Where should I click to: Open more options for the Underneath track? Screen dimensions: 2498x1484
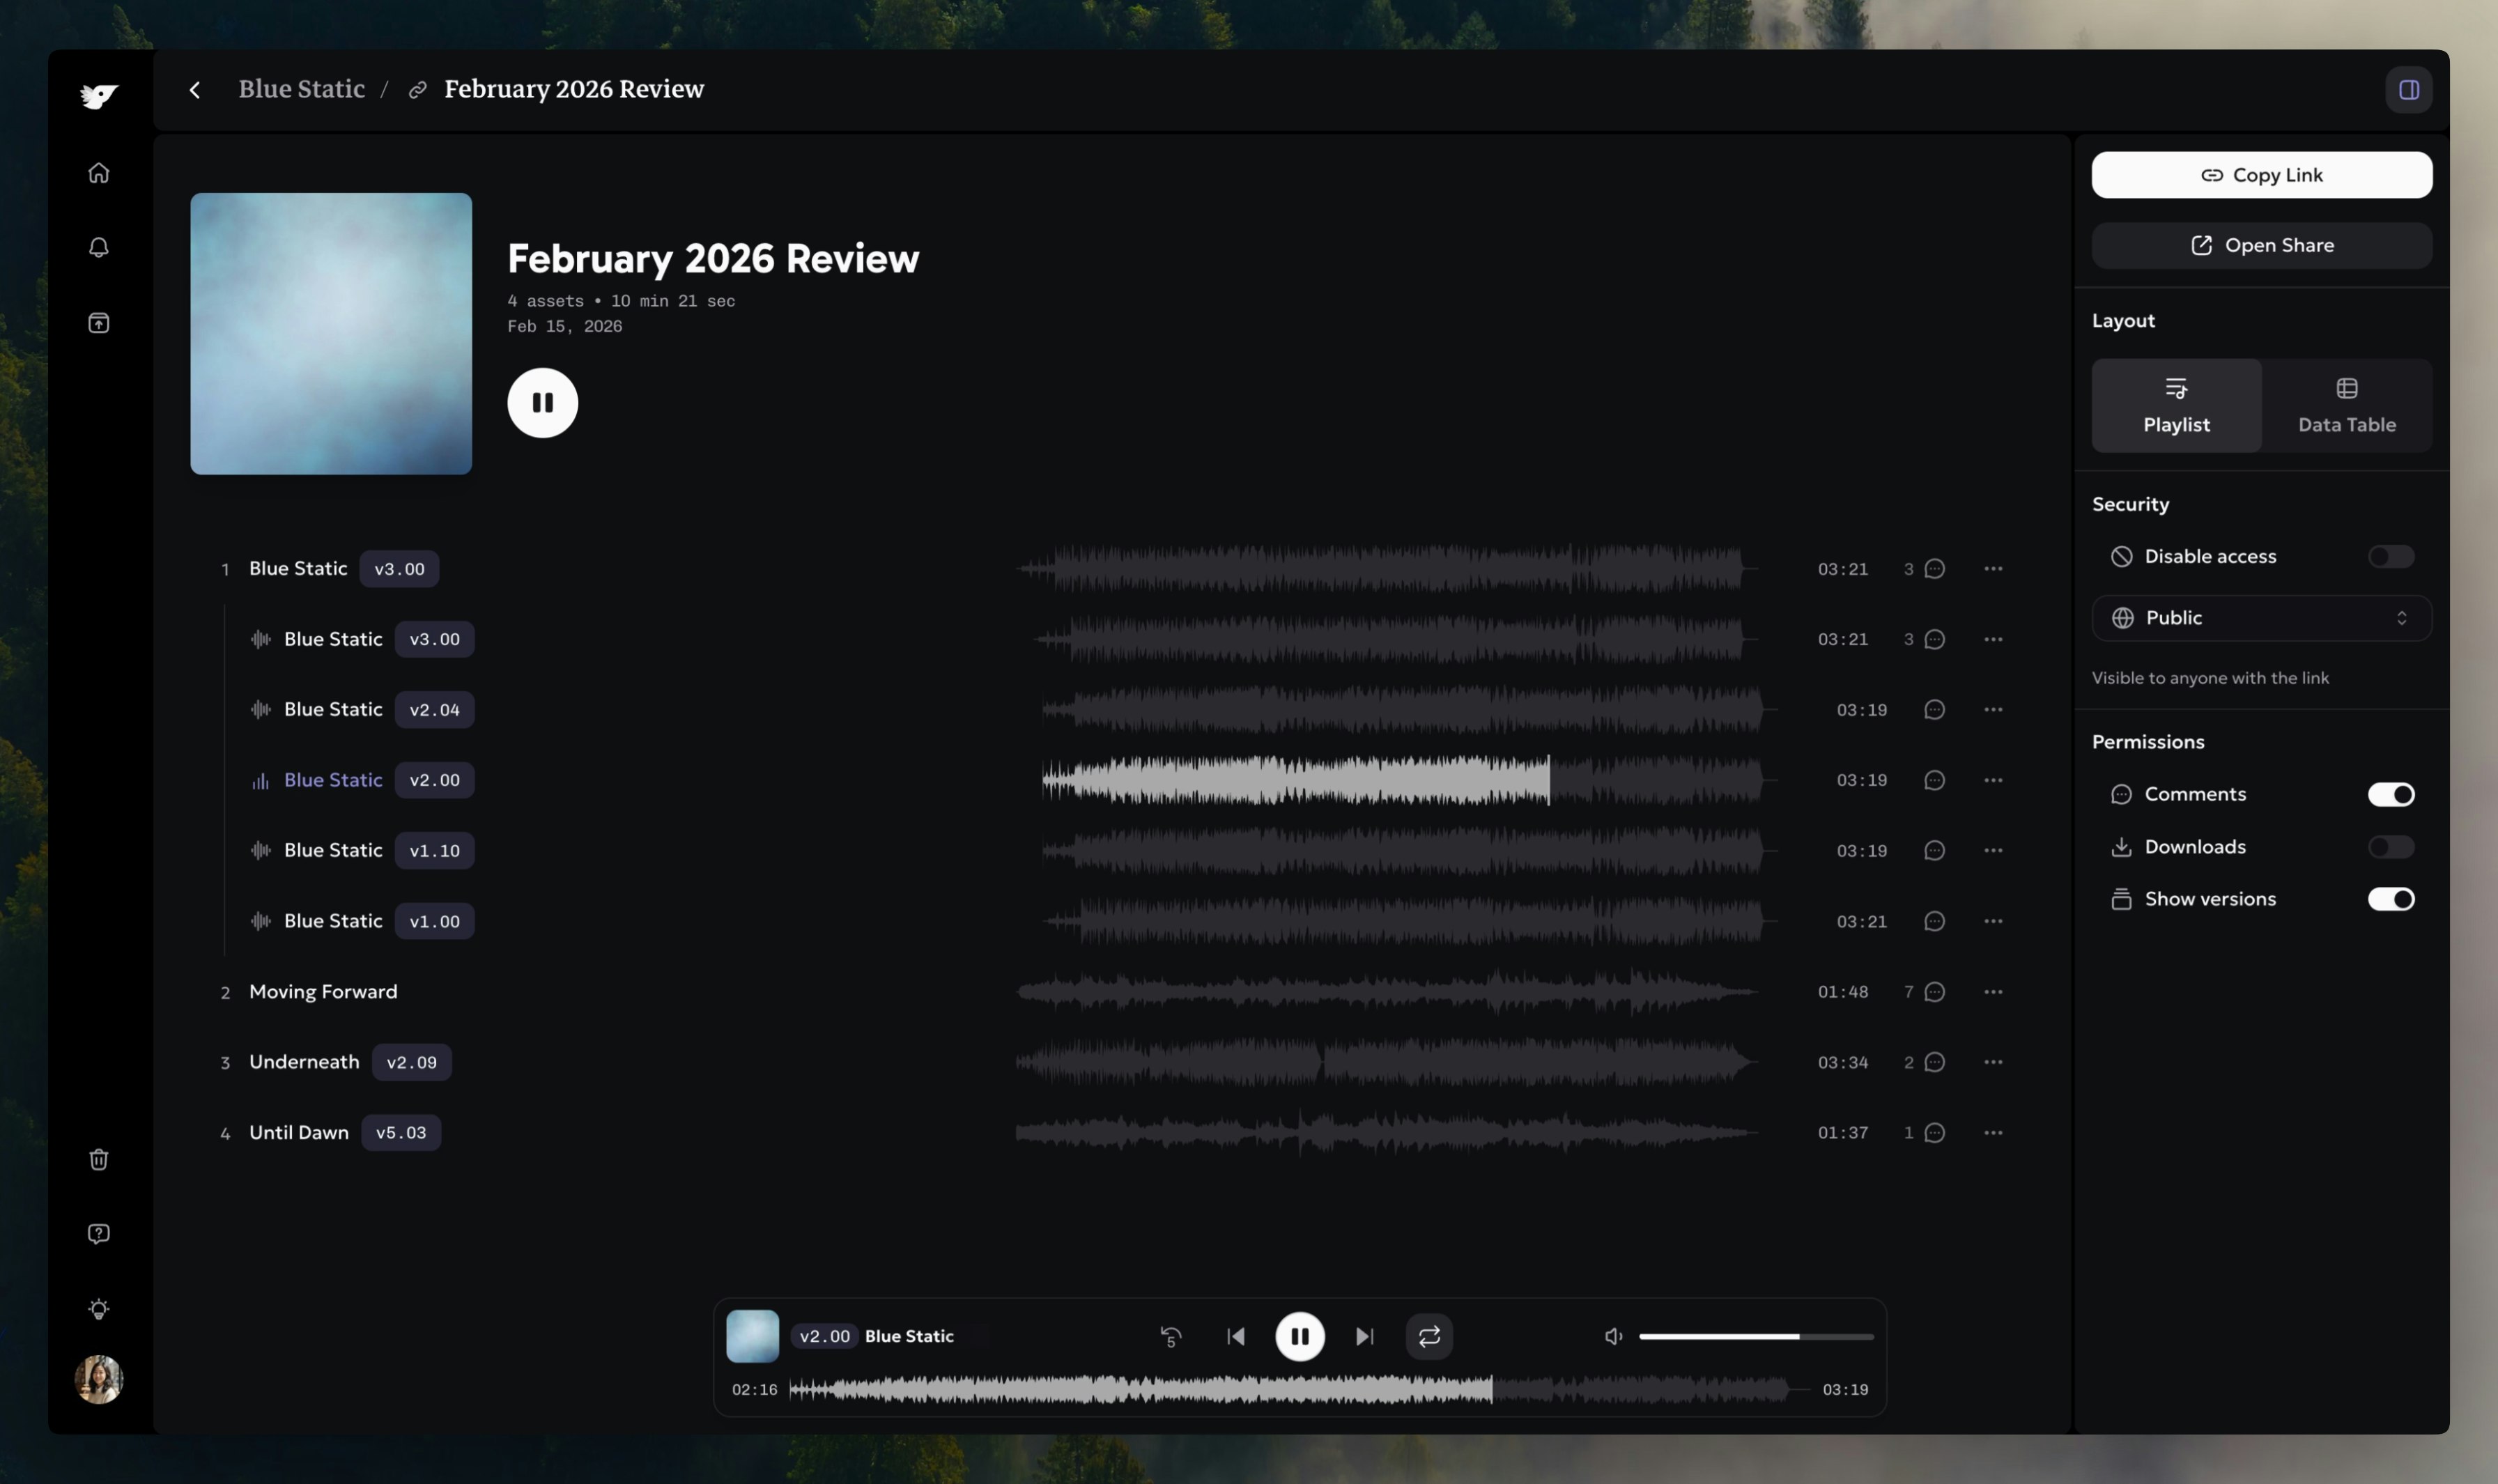click(1992, 1062)
